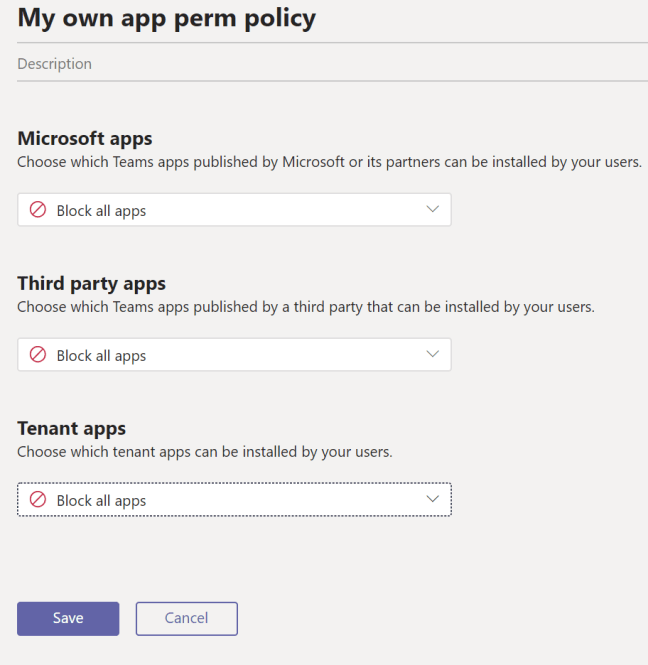Screen dimensions: 648x665
Task: Save the app permission policy
Action: [68, 618]
